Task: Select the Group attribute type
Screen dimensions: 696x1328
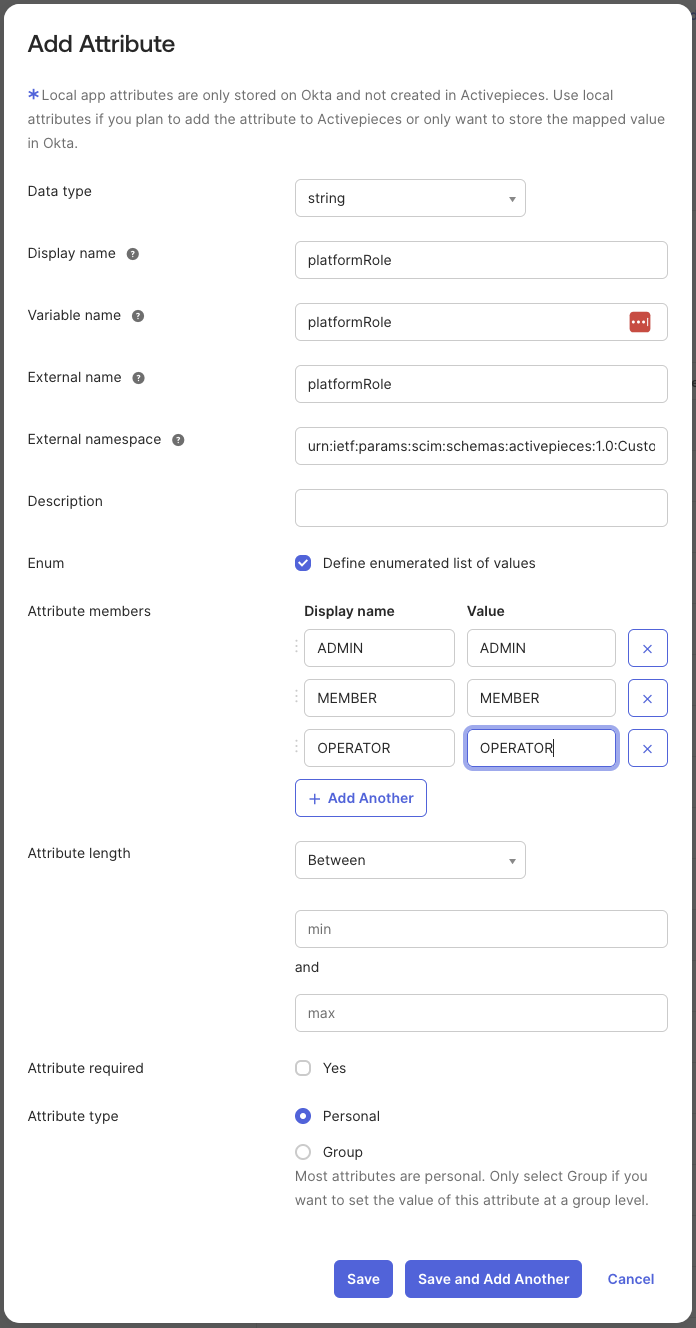Action: tap(303, 1151)
